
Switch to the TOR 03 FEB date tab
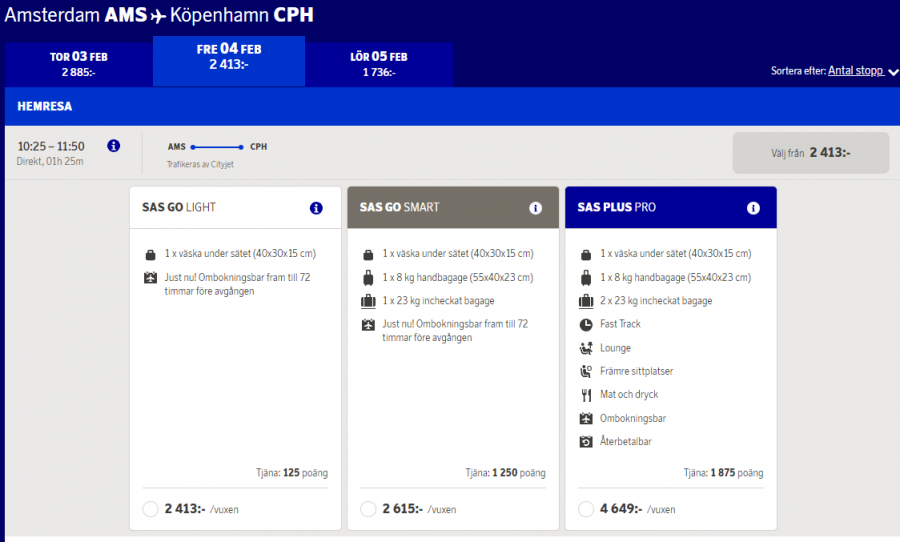(78, 64)
